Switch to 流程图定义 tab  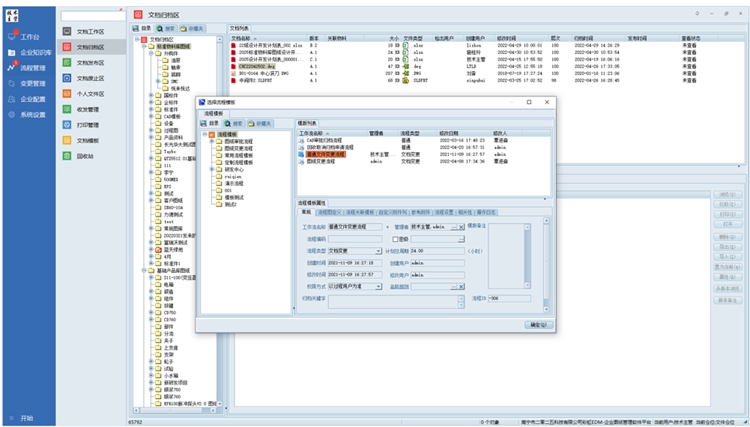pos(331,212)
